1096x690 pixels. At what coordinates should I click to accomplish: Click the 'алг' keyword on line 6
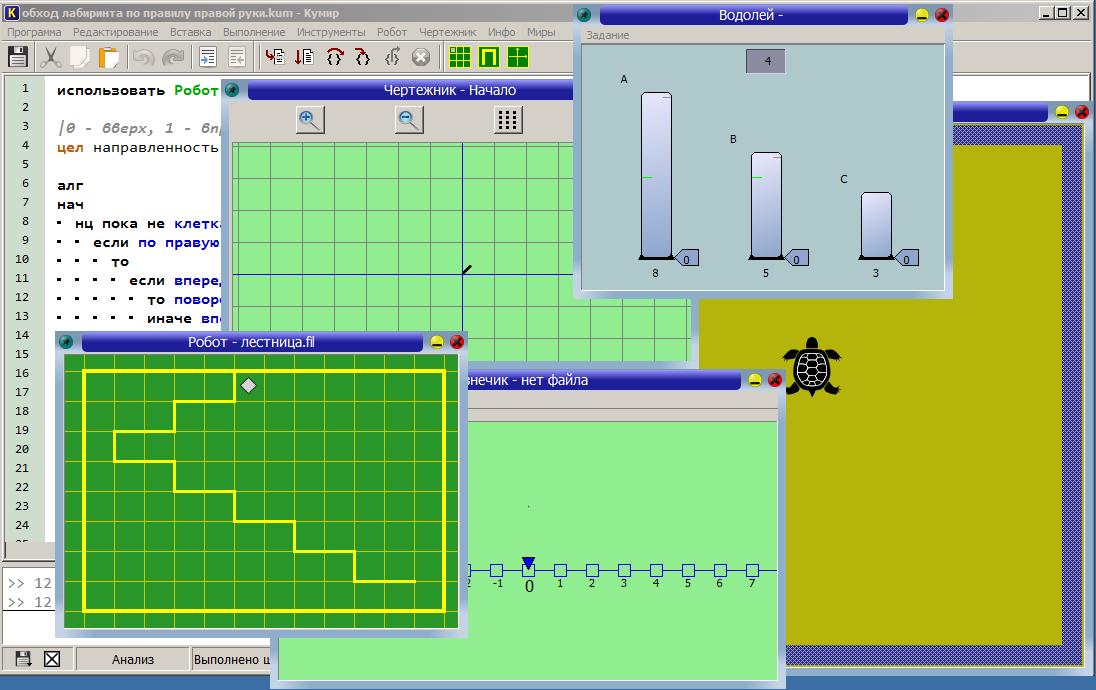[x=70, y=185]
